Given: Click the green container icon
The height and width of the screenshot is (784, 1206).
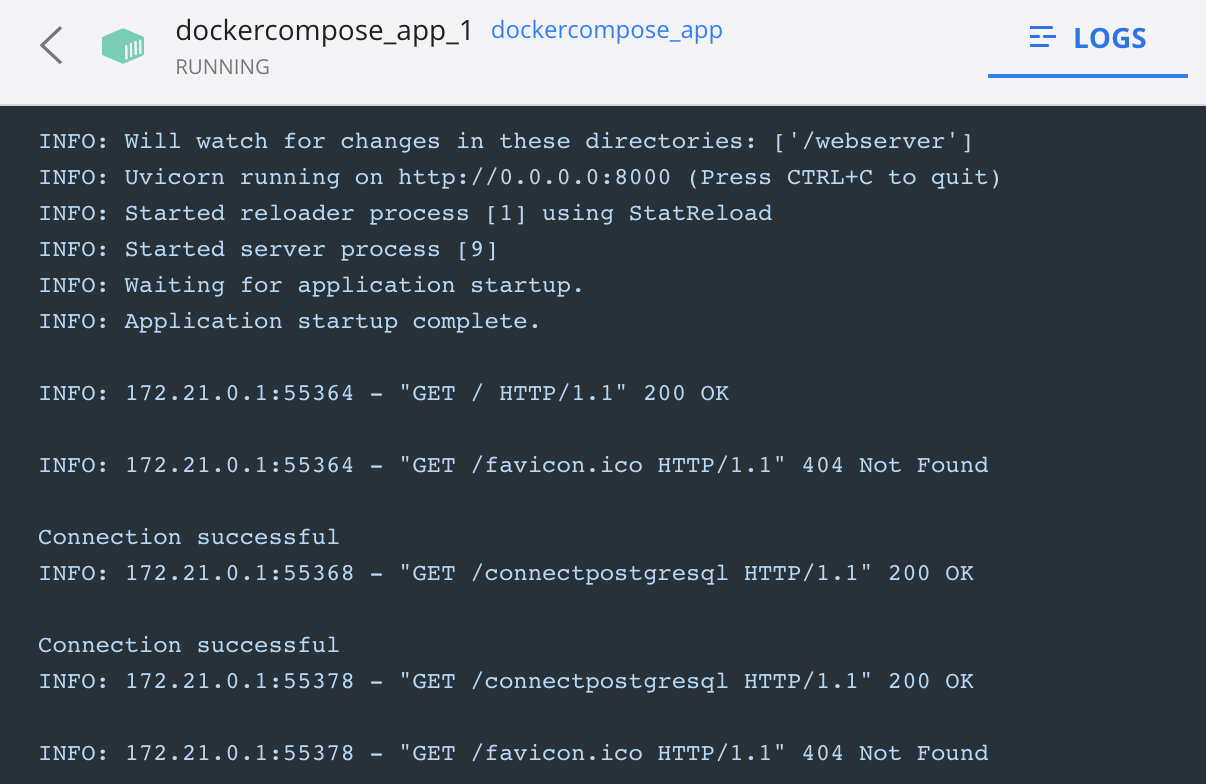Looking at the screenshot, I should click(x=123, y=46).
